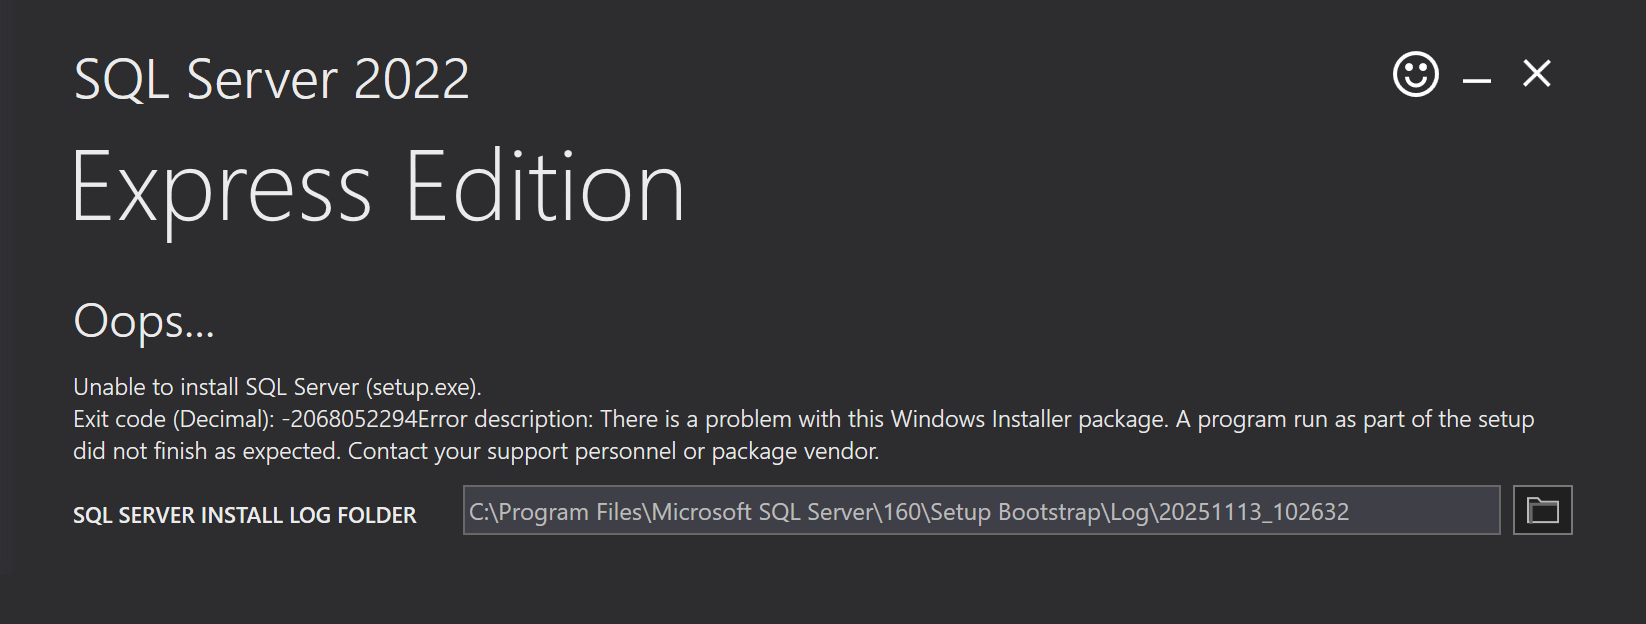
Task: Click the smiley face feedback icon
Action: (1415, 75)
